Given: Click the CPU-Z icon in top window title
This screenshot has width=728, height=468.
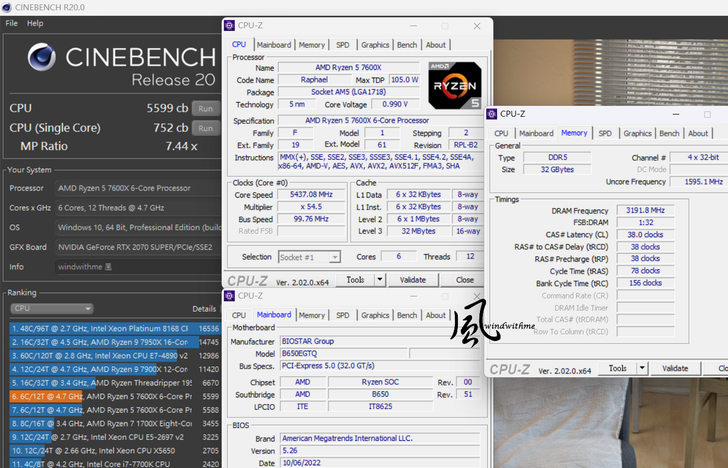Looking at the screenshot, I should (231, 27).
